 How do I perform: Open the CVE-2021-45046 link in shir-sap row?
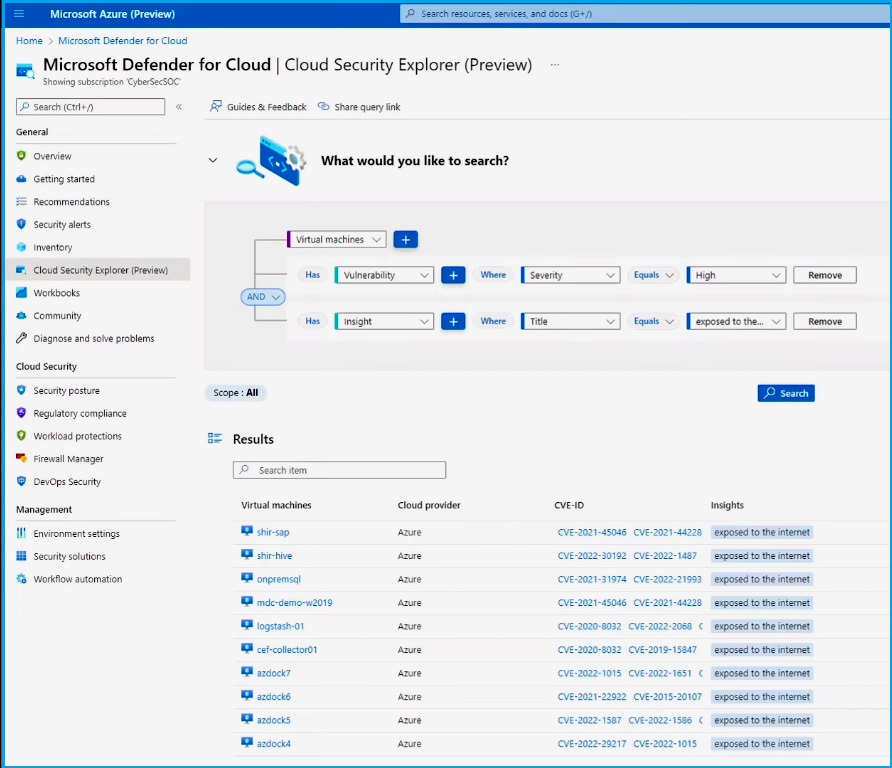[592, 532]
